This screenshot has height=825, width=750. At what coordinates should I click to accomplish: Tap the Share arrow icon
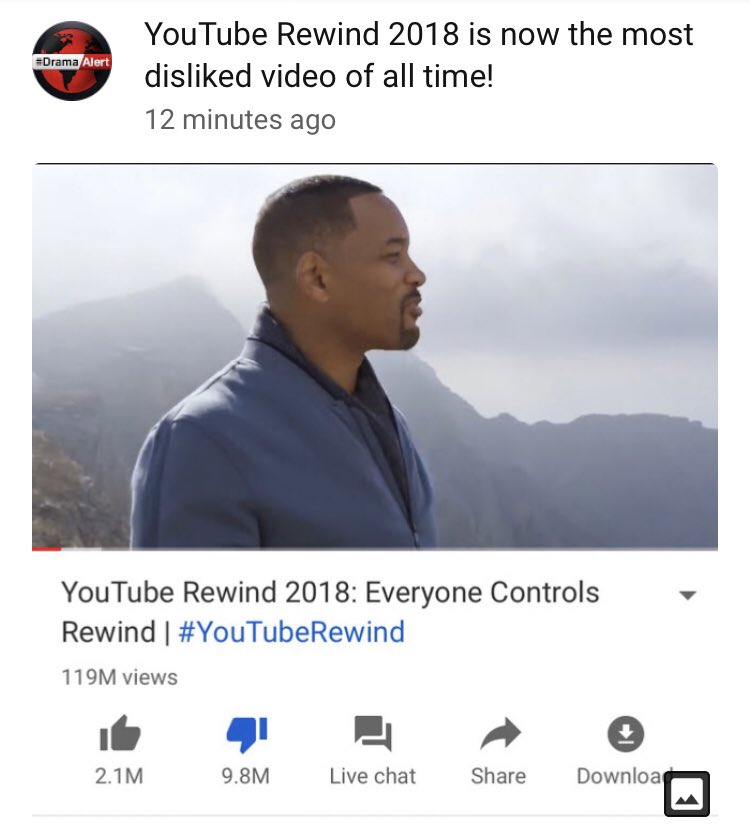(500, 733)
